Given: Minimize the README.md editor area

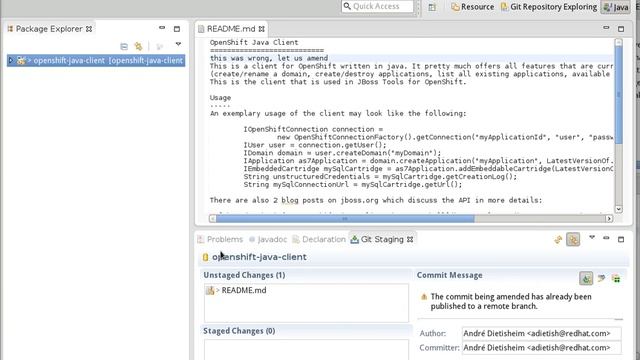Looking at the screenshot, I should 606,28.
